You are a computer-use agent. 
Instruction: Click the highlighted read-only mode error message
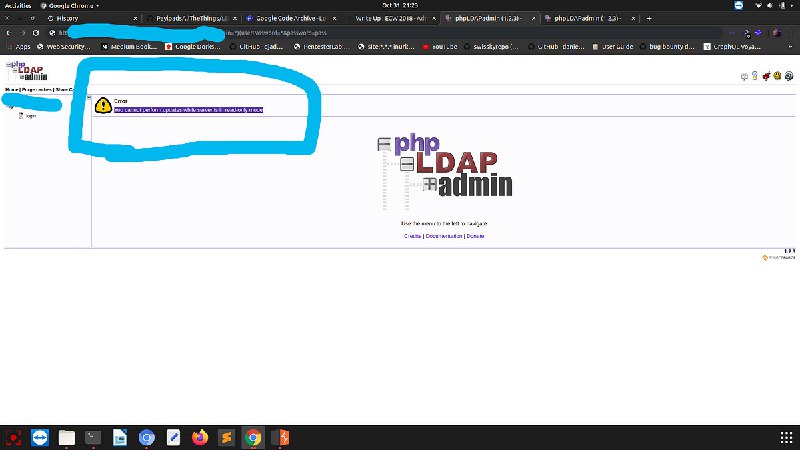(188, 110)
